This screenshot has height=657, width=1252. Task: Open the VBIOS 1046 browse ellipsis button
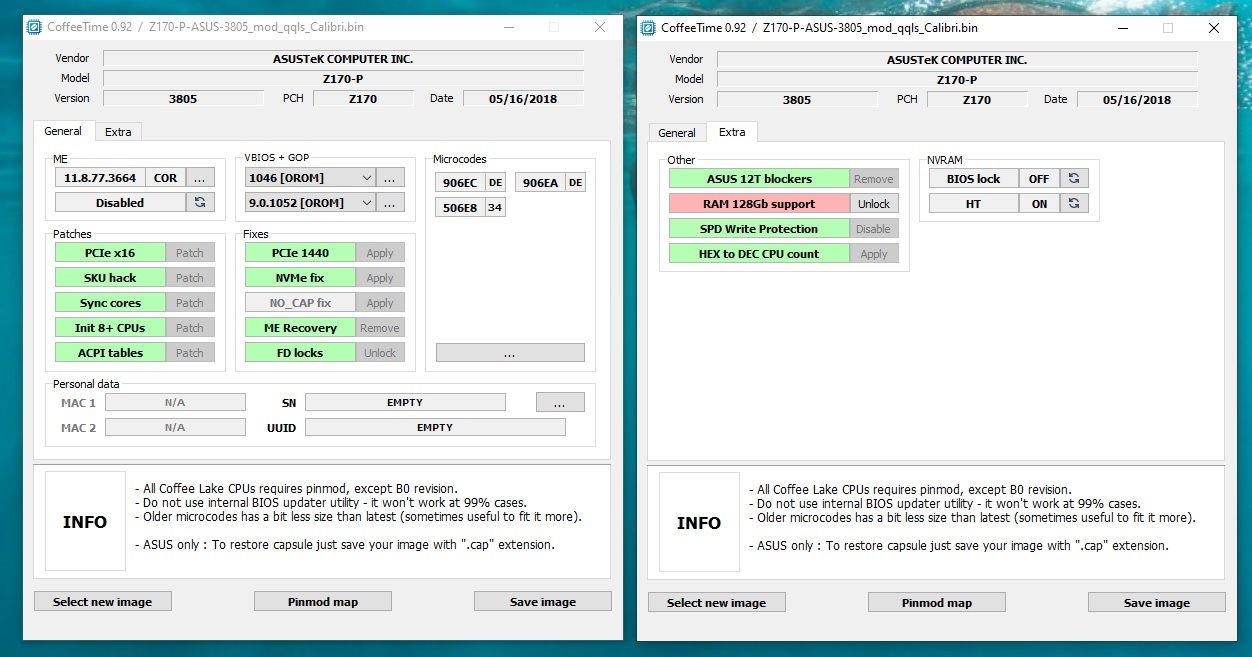click(x=391, y=177)
